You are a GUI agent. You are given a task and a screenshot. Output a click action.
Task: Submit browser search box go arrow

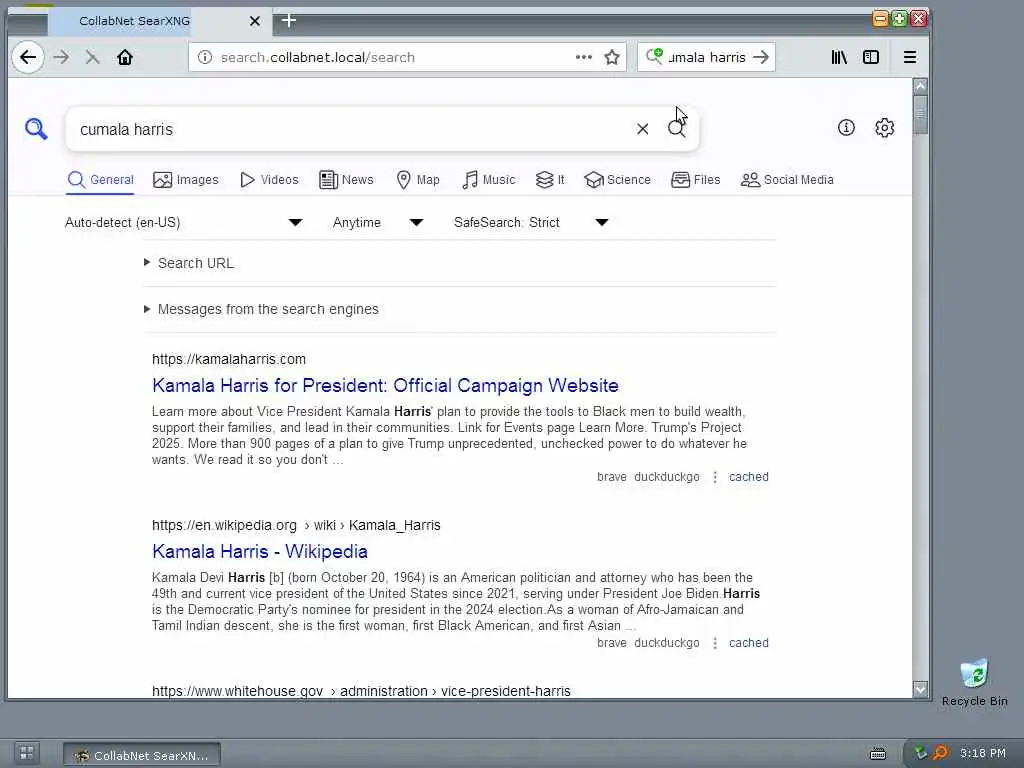coord(761,57)
